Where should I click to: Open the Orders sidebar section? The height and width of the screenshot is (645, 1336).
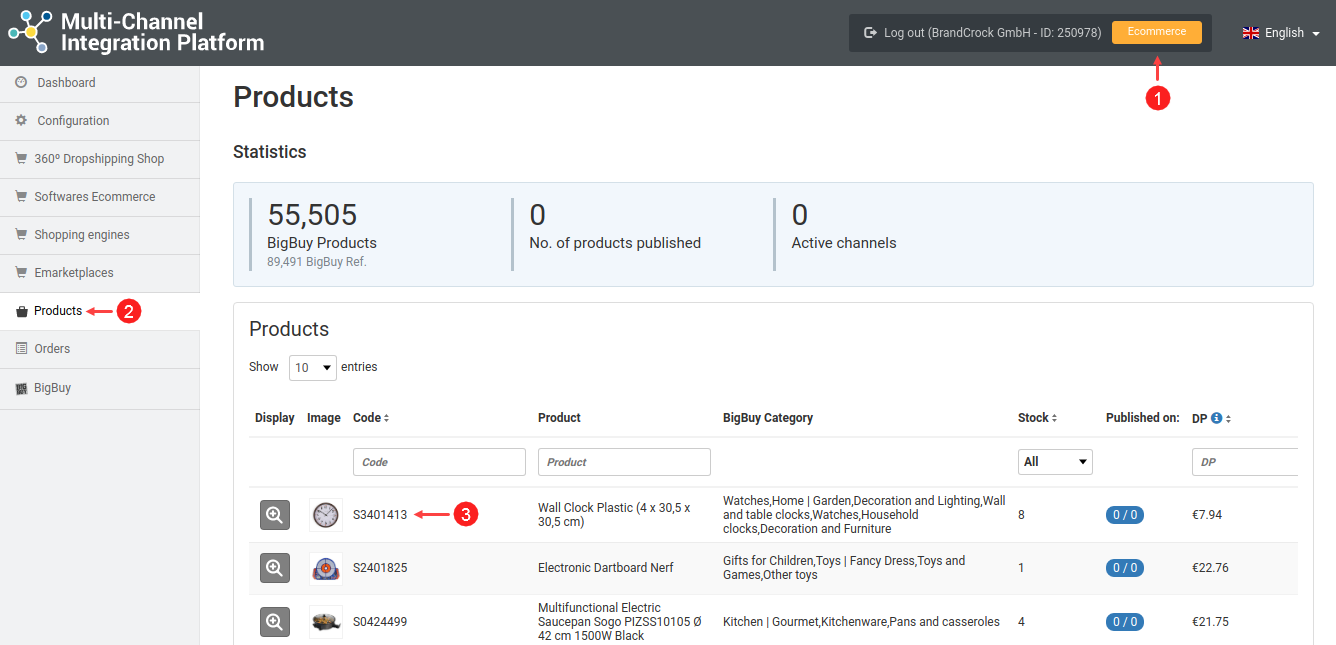52,349
